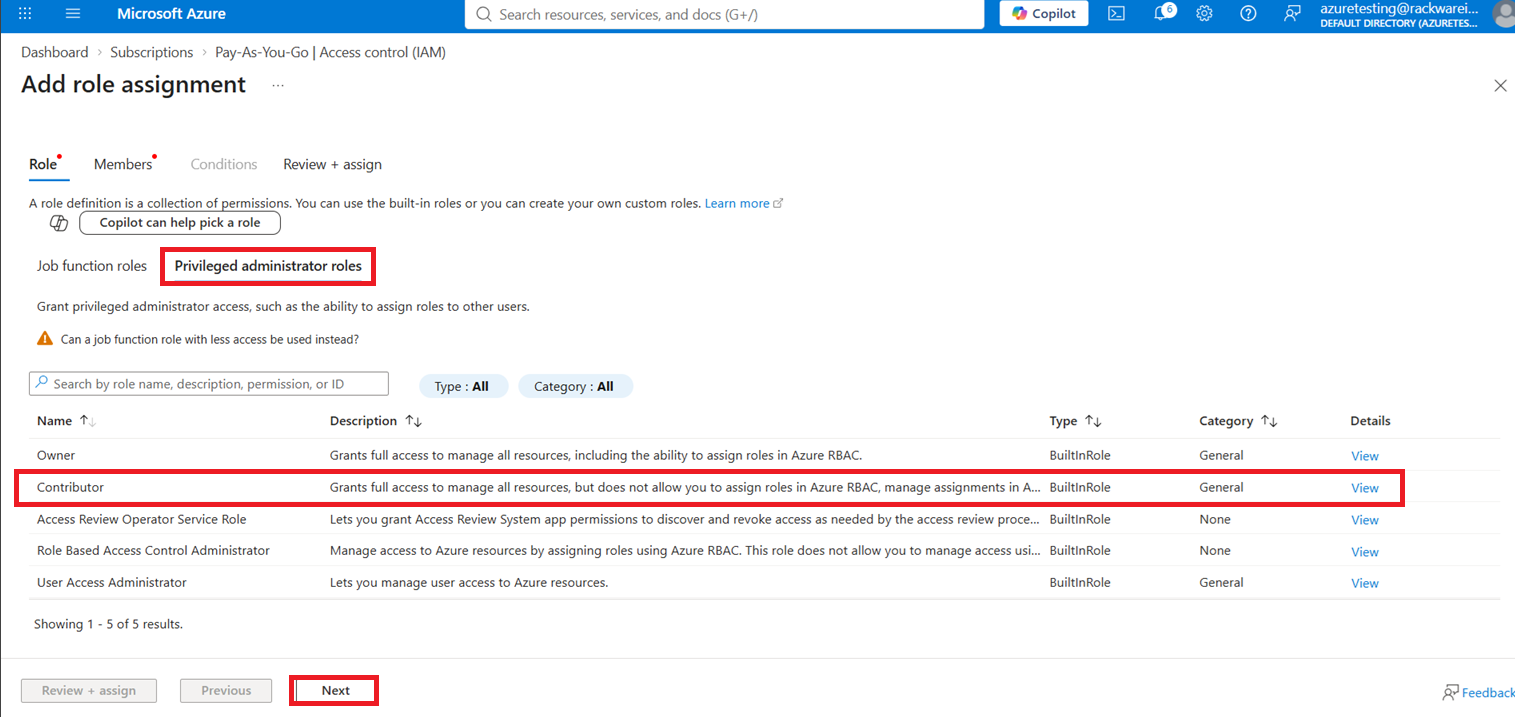
Task: Sort the table by Name column arrows
Action: click(88, 421)
